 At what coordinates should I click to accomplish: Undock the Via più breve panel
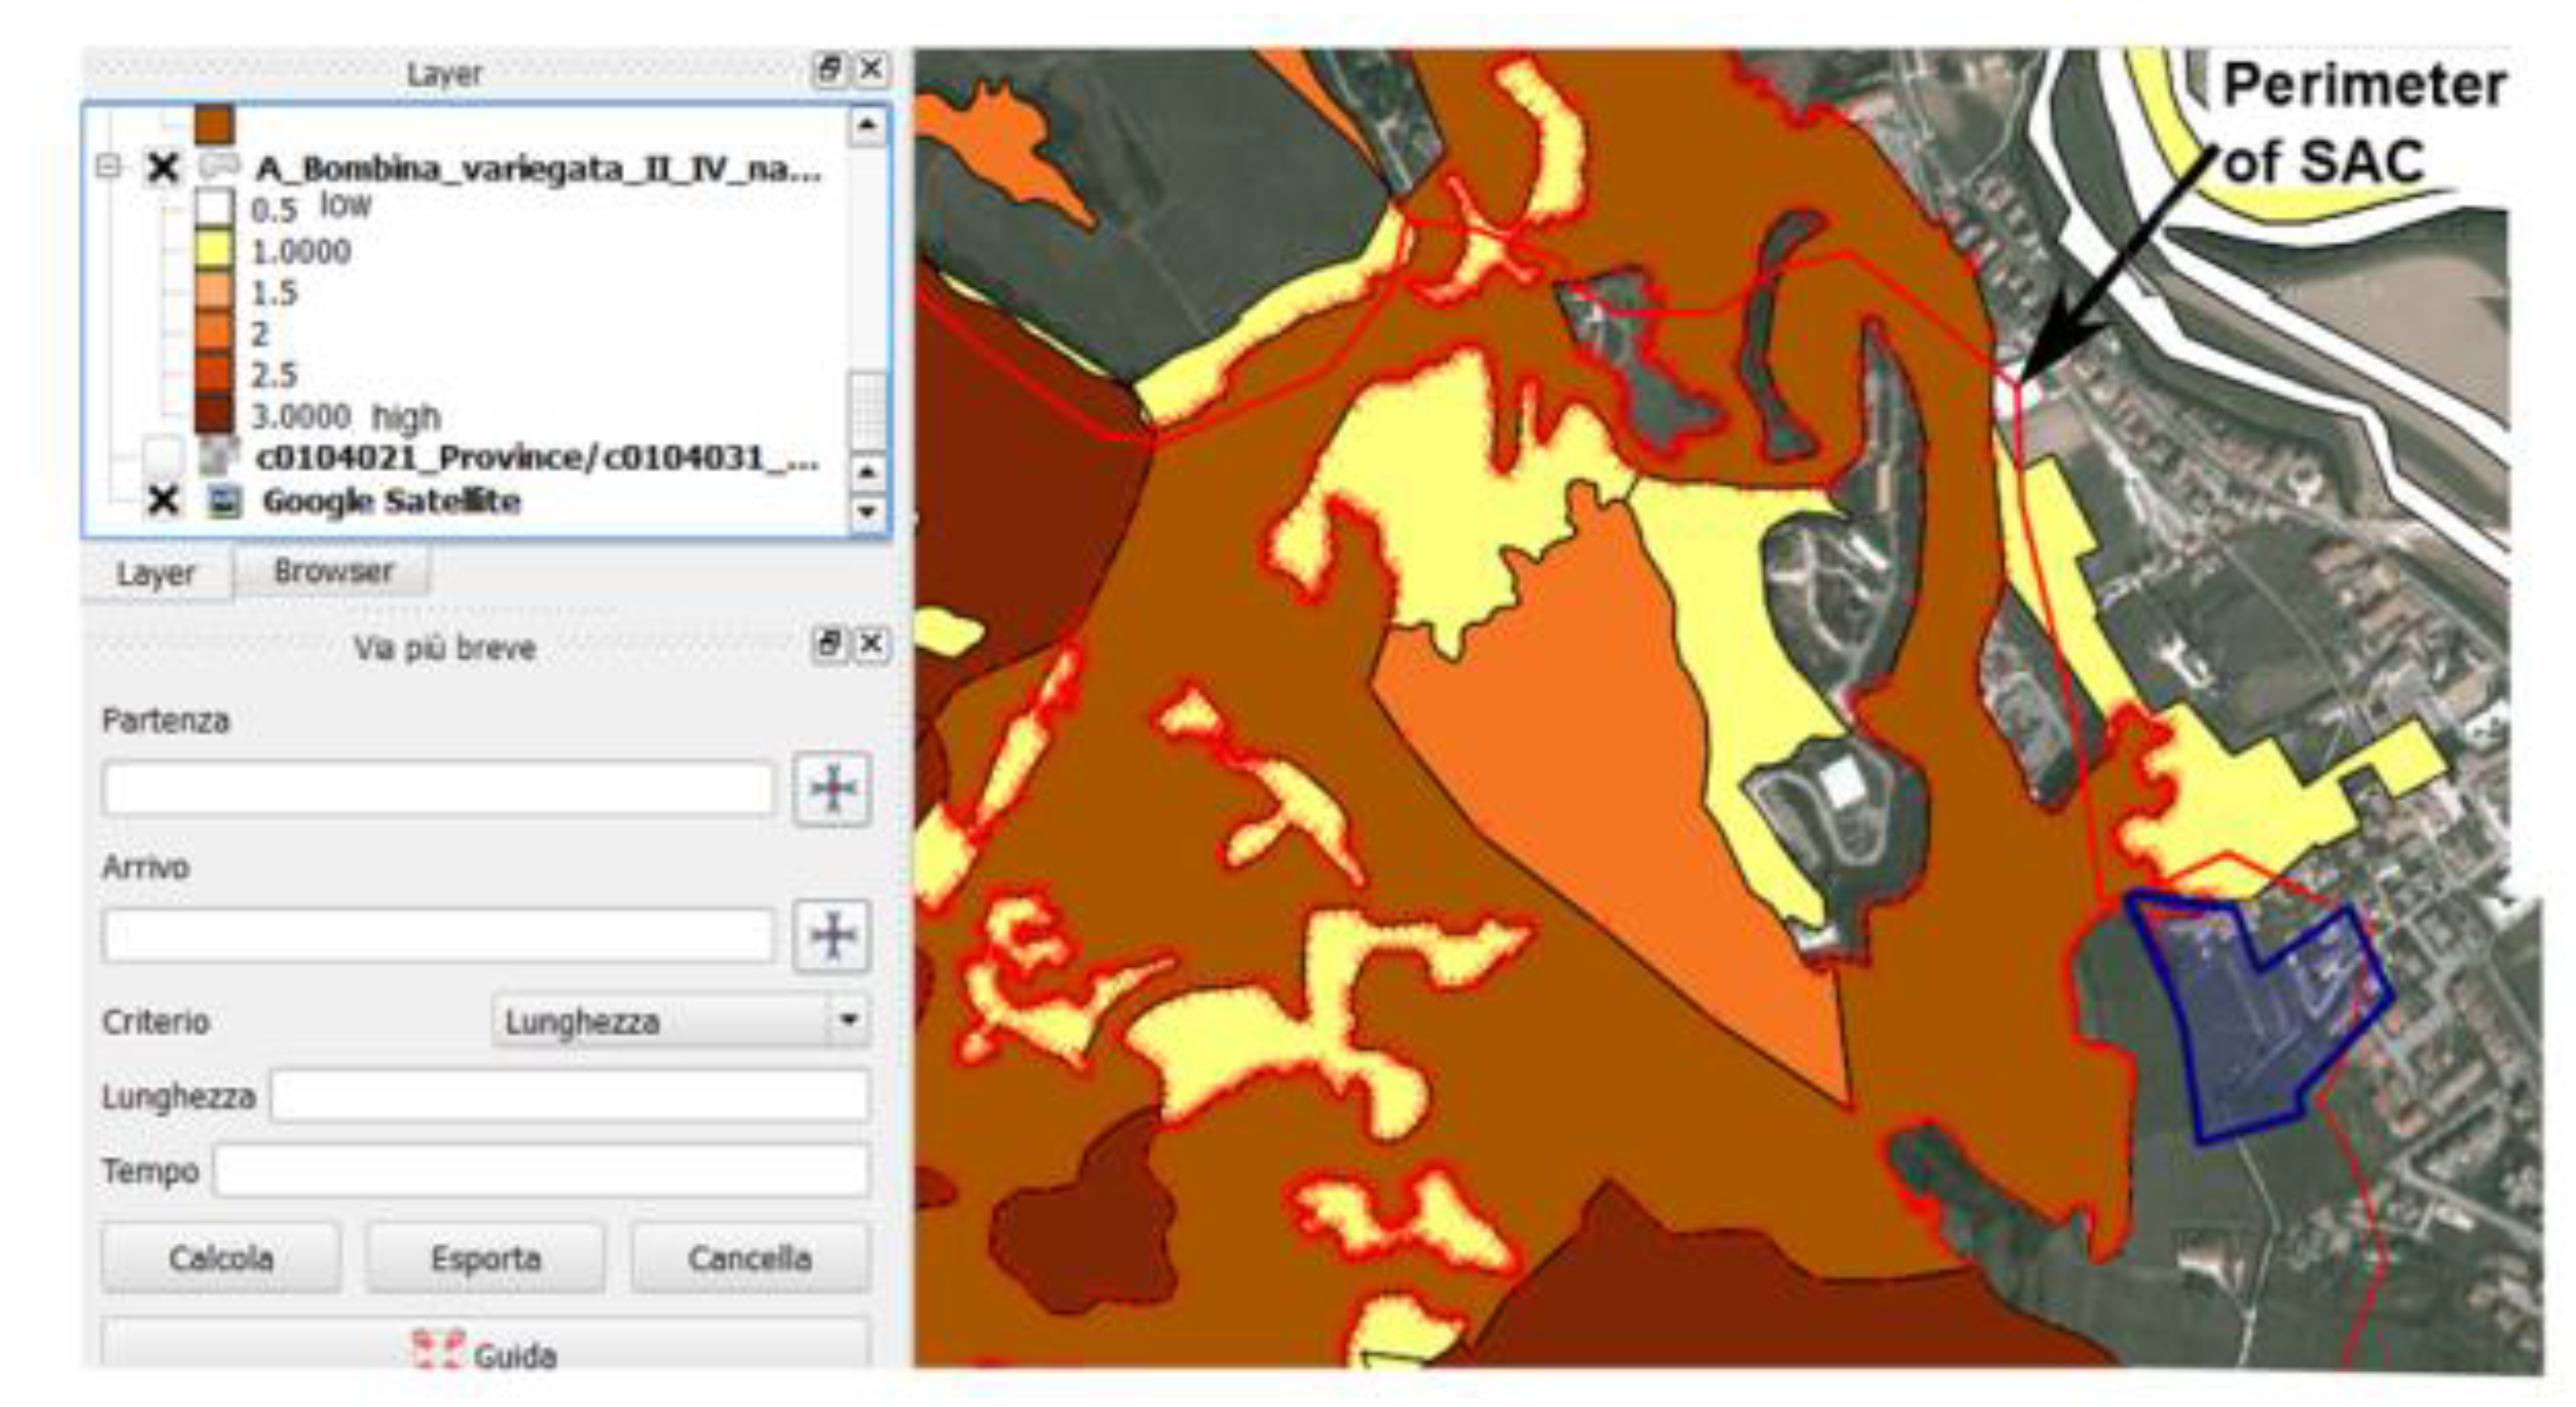[828, 643]
